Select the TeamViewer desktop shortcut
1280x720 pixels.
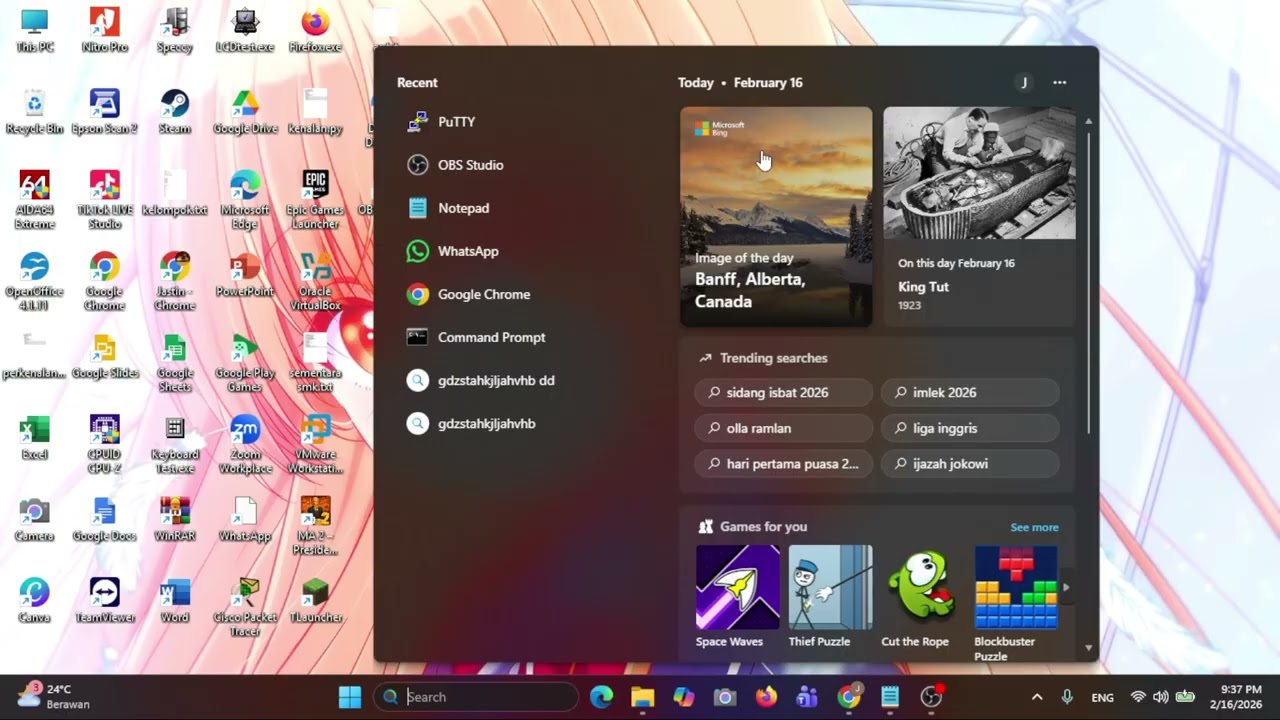click(x=104, y=601)
